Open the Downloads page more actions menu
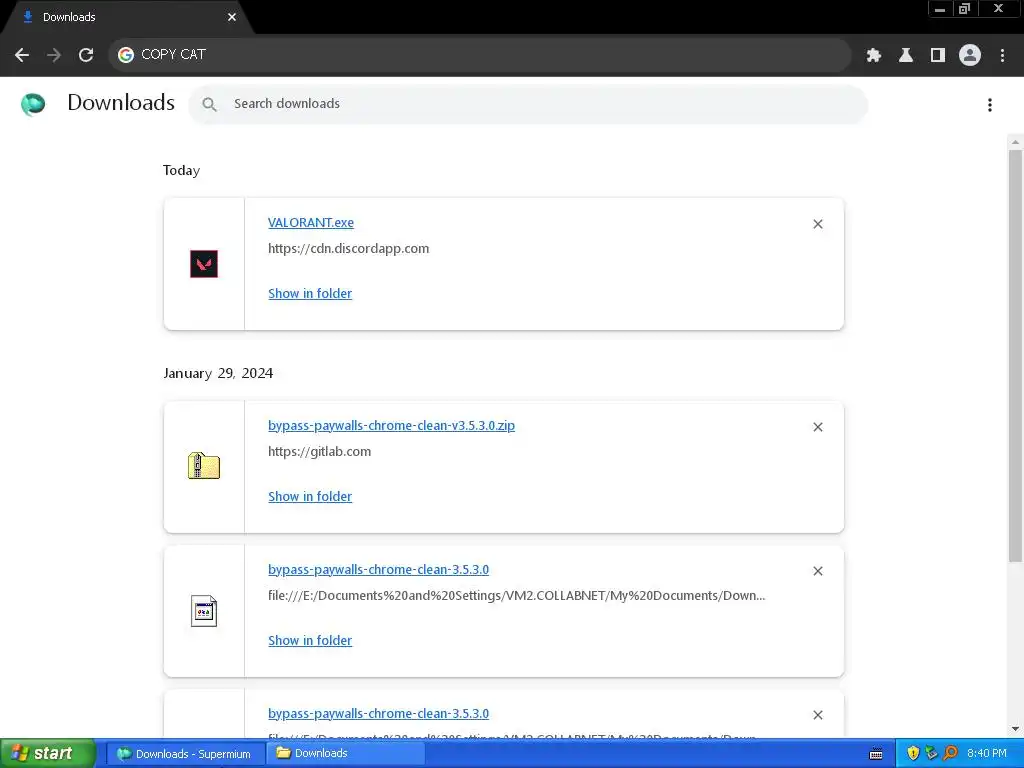The width and height of the screenshot is (1024, 768). (x=990, y=105)
